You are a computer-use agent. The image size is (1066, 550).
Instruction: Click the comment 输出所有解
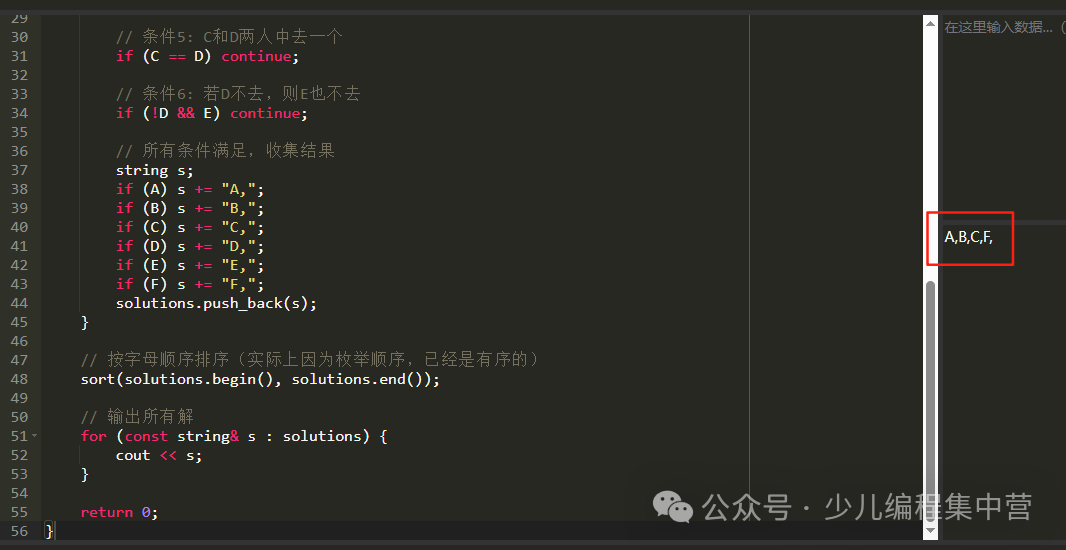point(137,417)
